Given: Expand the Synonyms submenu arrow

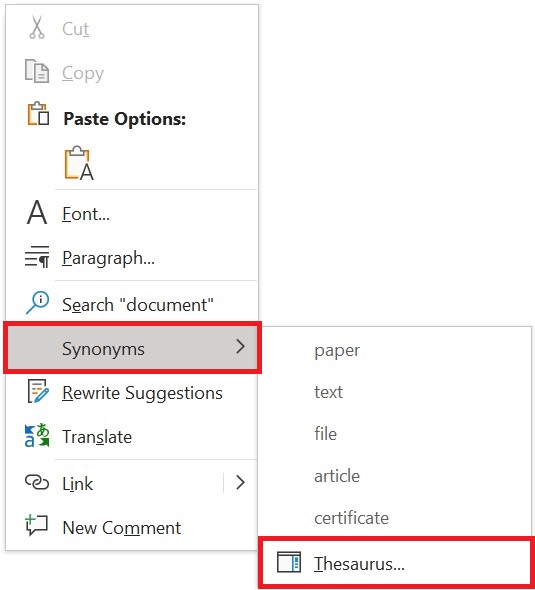Looking at the screenshot, I should 240,346.
